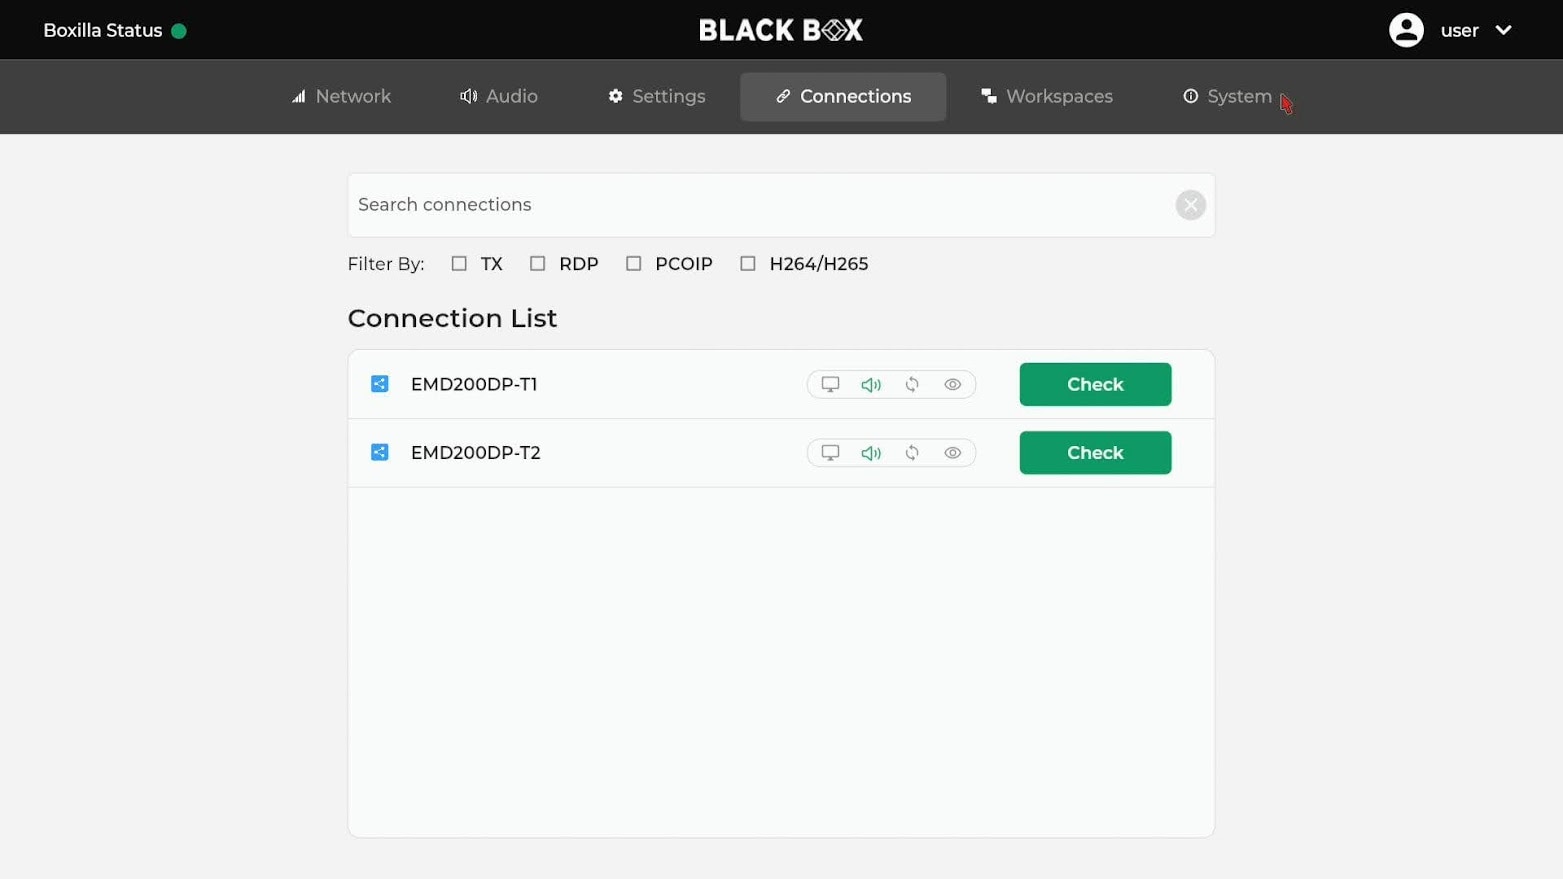Click the Search connections input field
Image resolution: width=1563 pixels, height=879 pixels.
point(760,205)
